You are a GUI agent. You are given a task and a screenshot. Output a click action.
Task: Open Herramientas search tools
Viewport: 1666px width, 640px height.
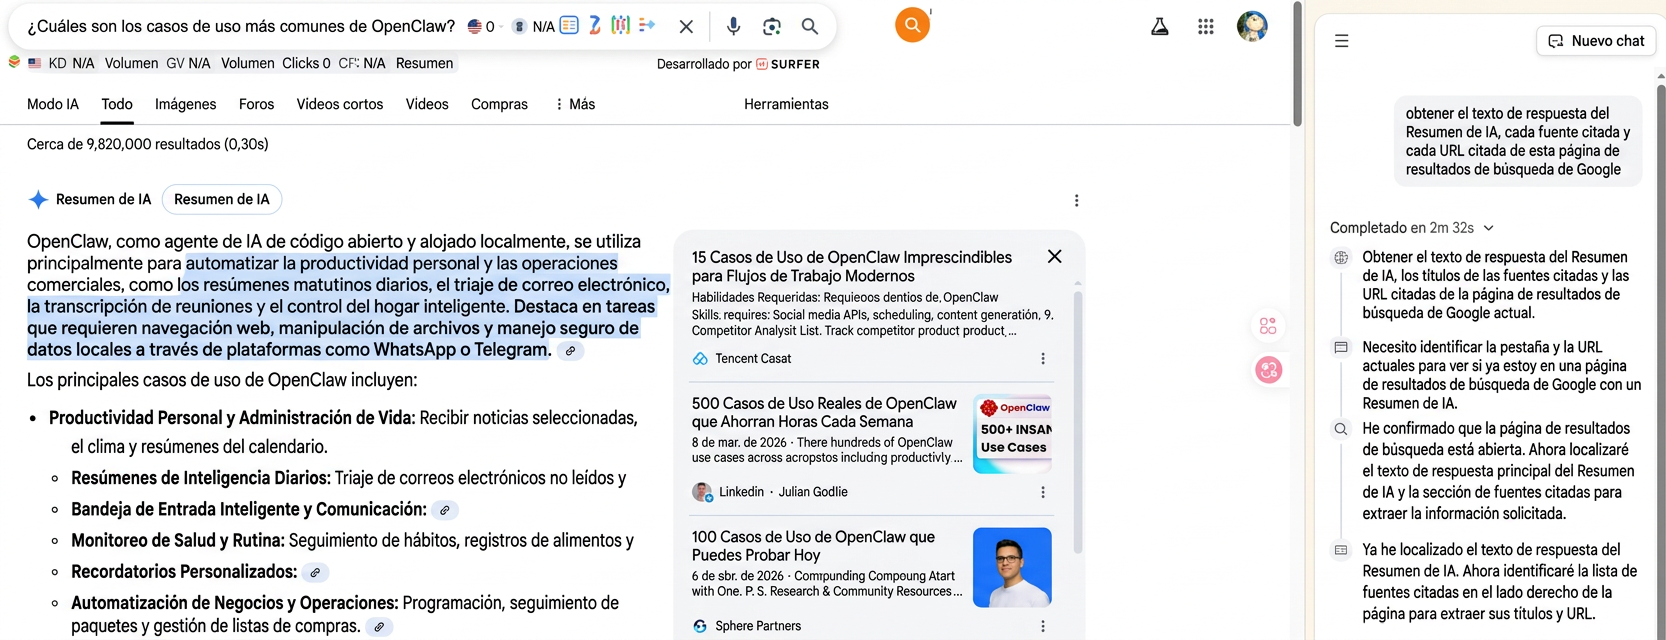click(x=786, y=104)
